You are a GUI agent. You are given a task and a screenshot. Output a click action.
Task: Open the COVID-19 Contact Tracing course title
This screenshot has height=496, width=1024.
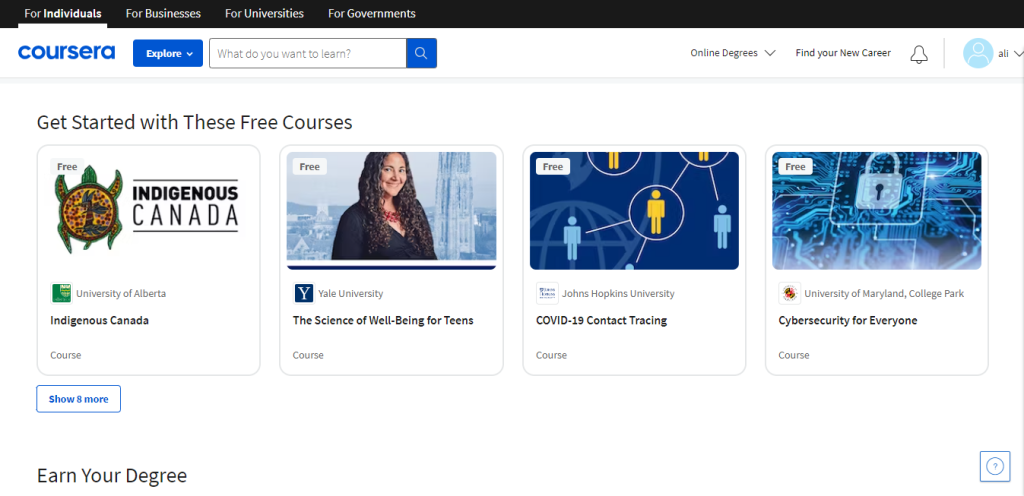point(601,320)
